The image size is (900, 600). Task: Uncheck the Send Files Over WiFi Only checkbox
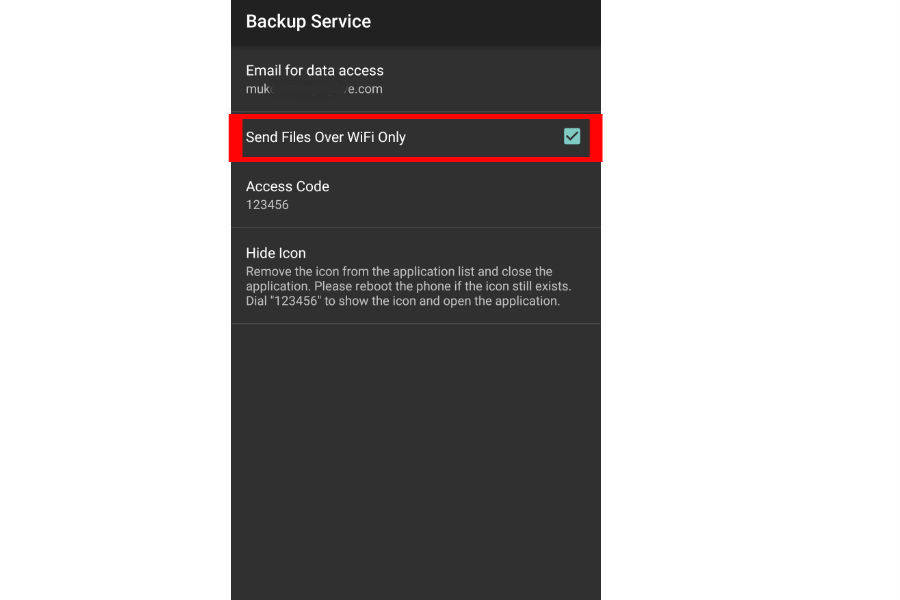571,136
